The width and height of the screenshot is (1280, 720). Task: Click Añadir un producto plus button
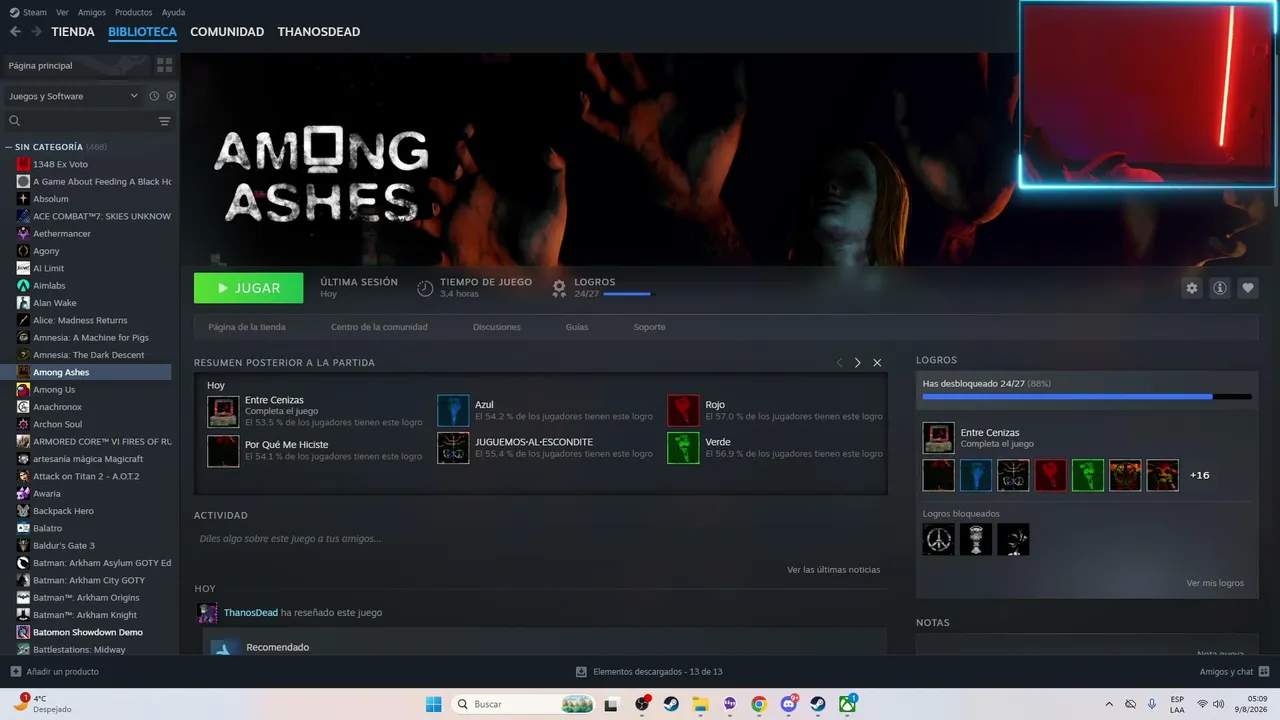15,672
